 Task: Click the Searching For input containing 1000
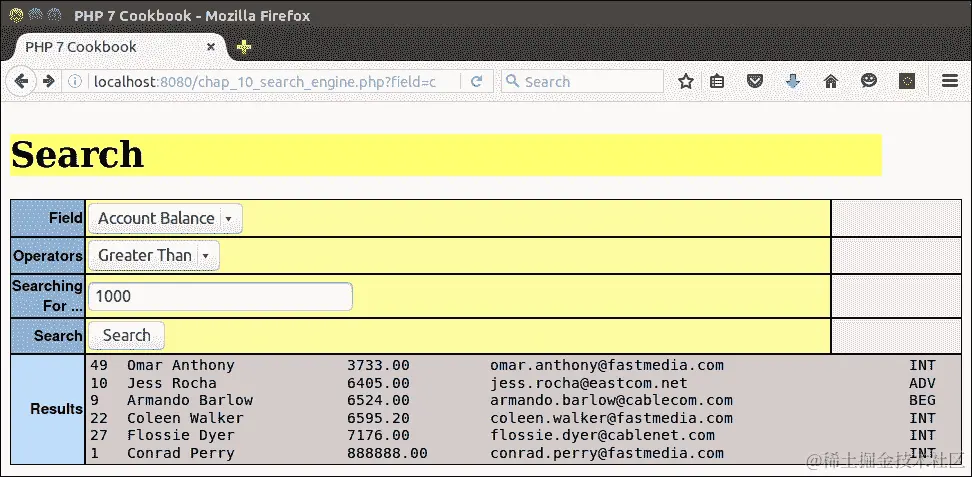point(220,296)
